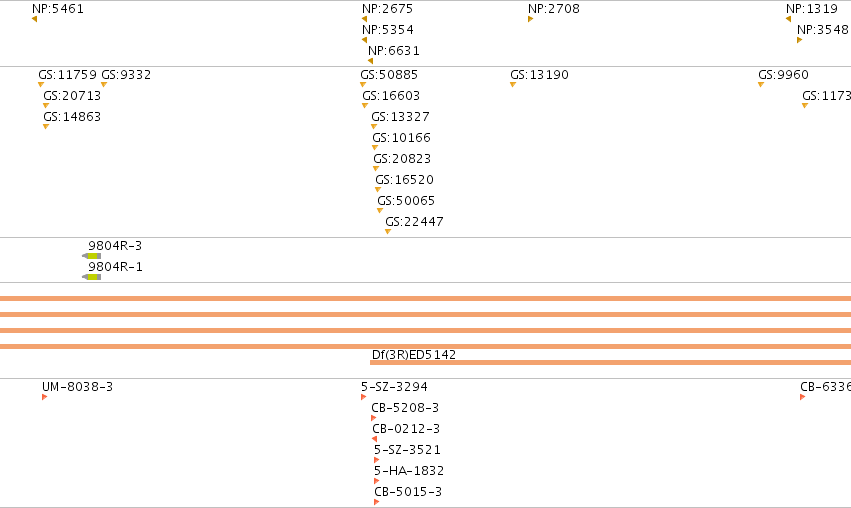
Task: Click the NP:5461 insertion marker triangle
Action: (35, 19)
